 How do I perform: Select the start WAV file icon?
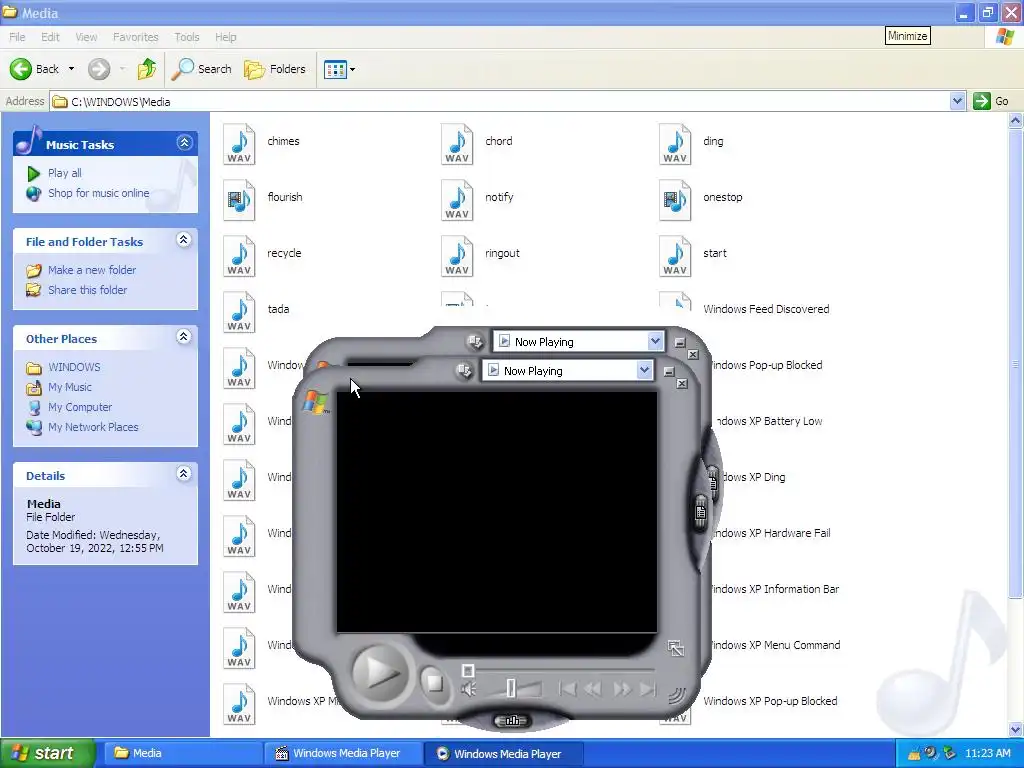pos(675,256)
